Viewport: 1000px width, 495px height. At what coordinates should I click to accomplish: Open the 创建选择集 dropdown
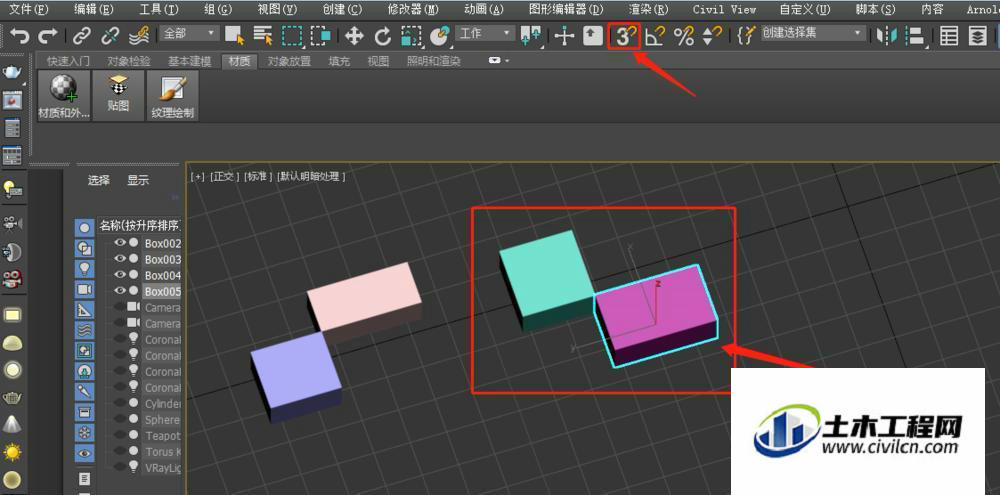tap(814, 33)
